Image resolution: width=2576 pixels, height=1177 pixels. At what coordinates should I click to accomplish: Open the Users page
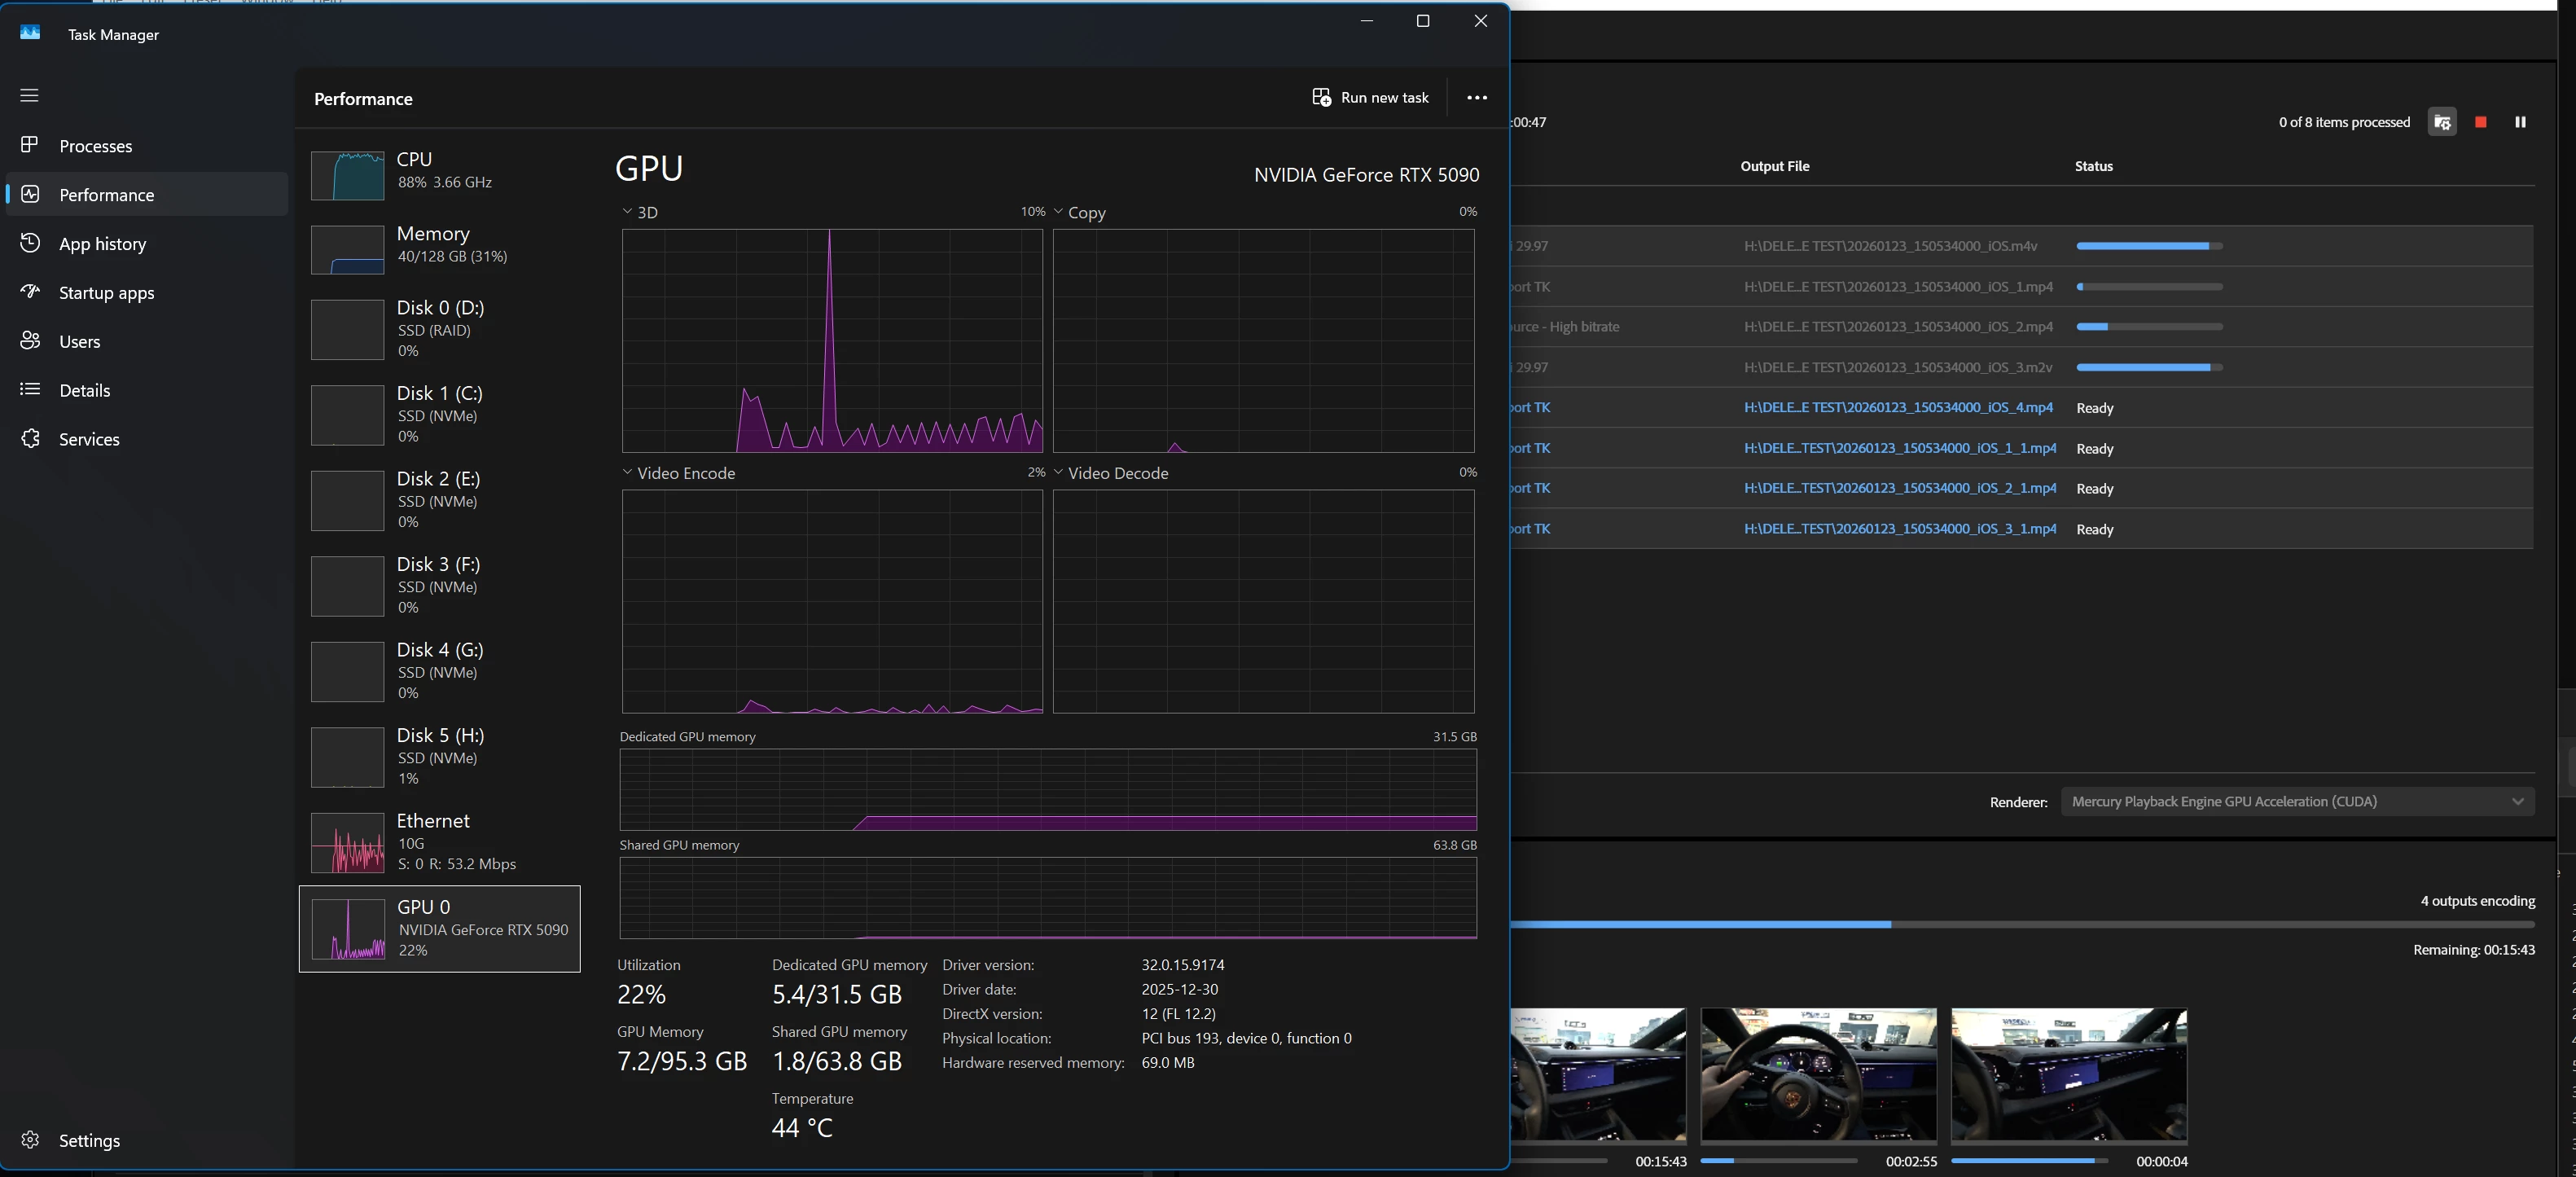click(79, 342)
